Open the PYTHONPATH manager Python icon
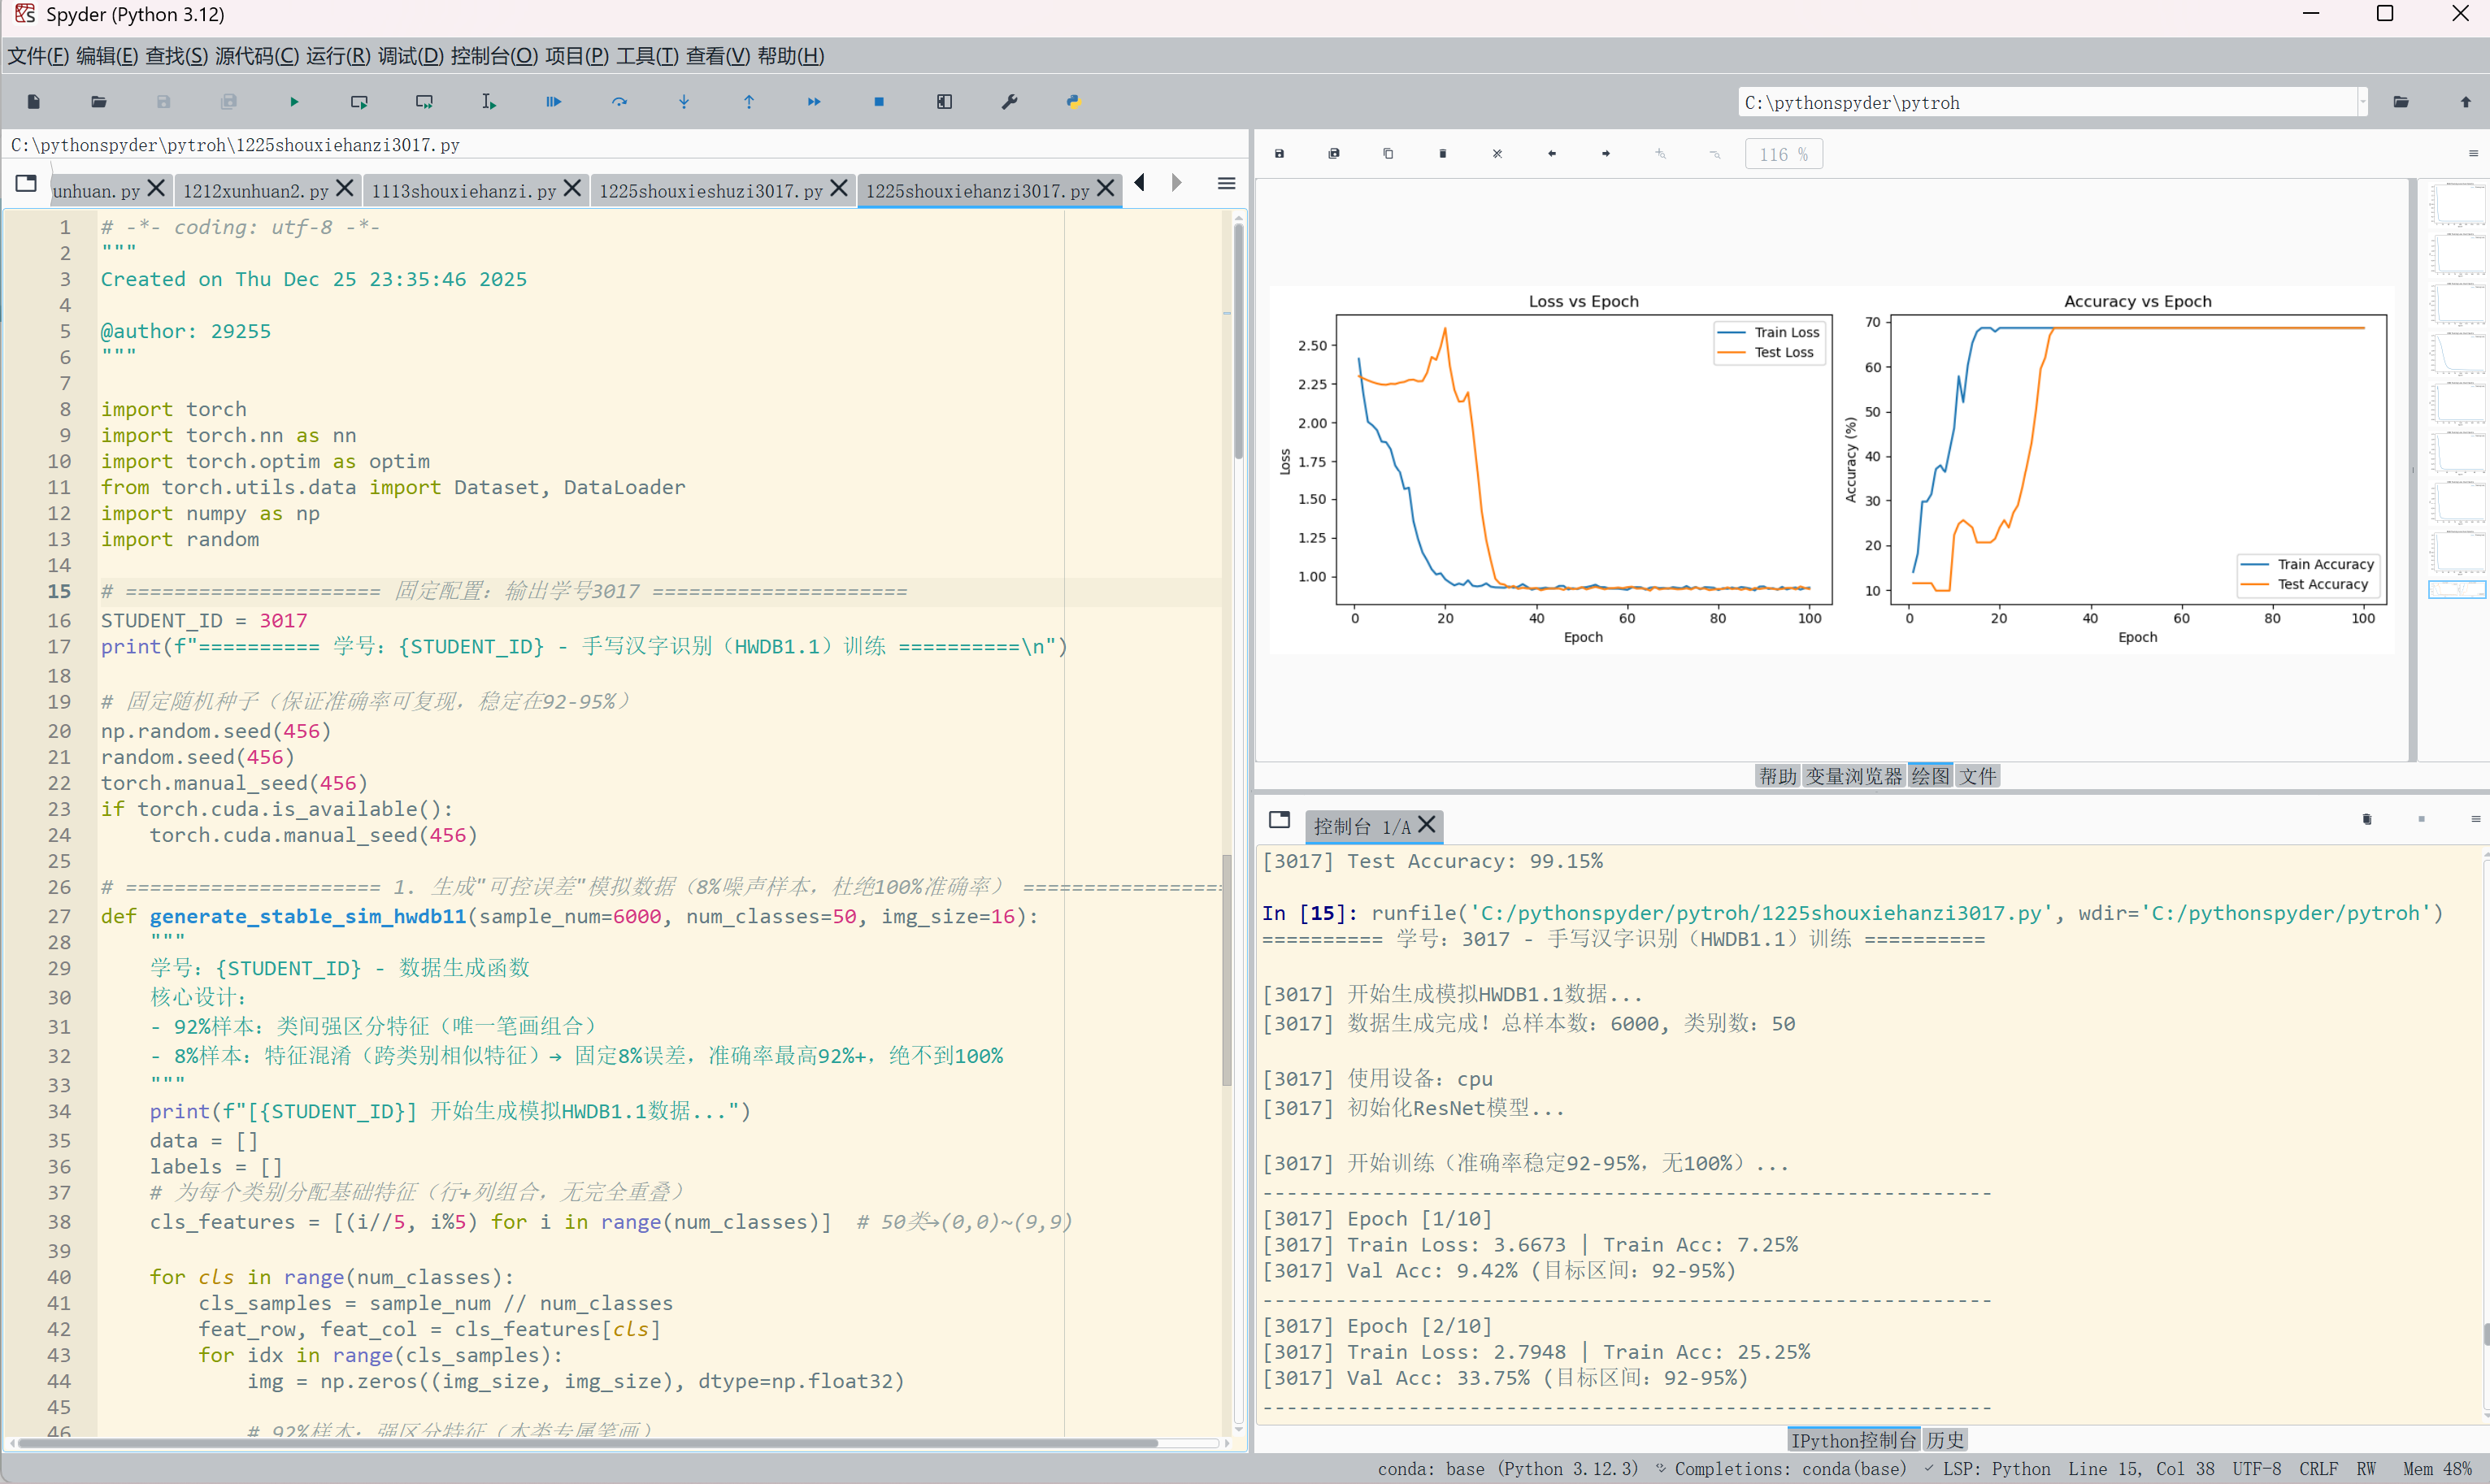Viewport: 2490px width, 1484px height. (x=1074, y=102)
